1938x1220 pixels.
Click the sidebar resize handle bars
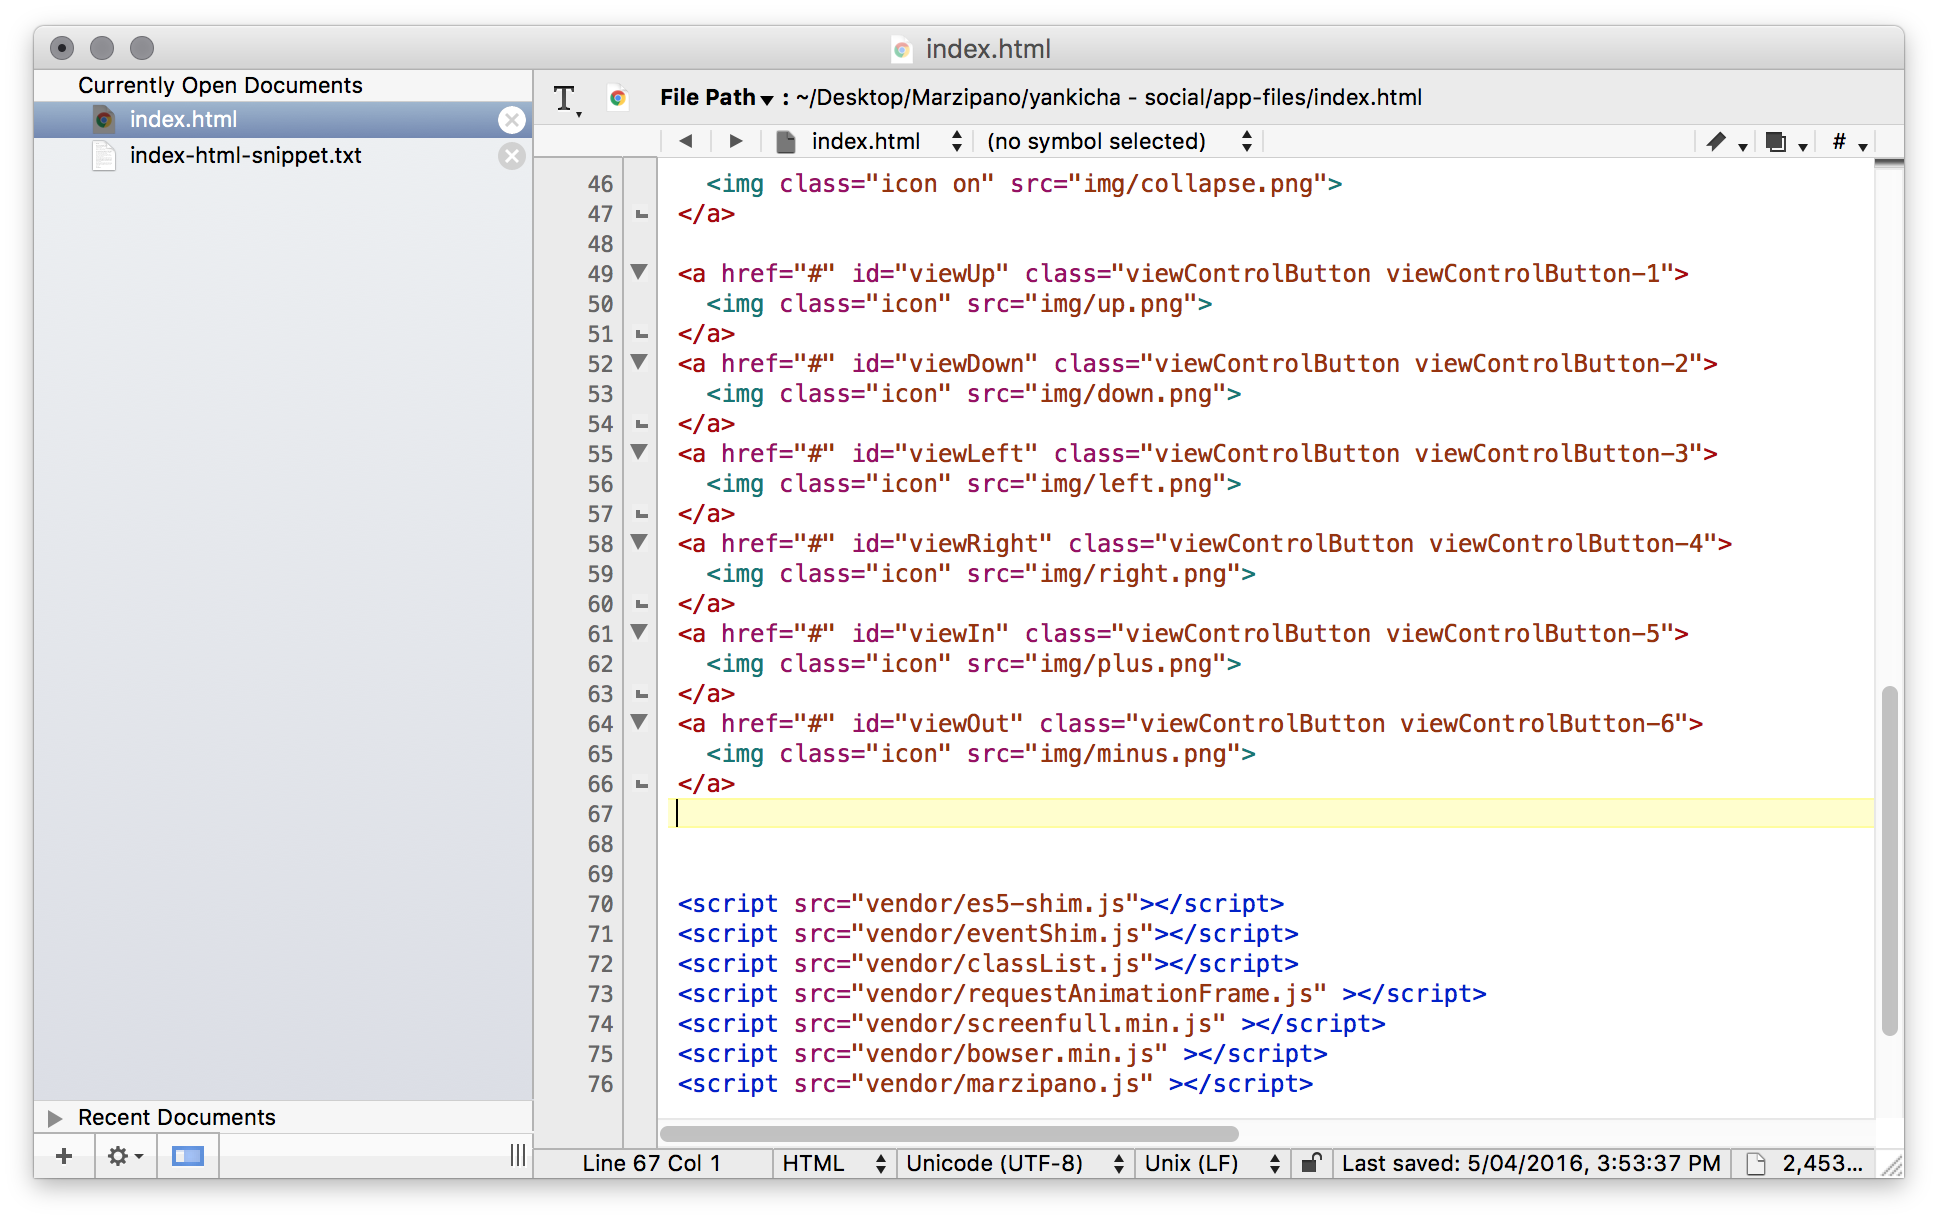517,1156
